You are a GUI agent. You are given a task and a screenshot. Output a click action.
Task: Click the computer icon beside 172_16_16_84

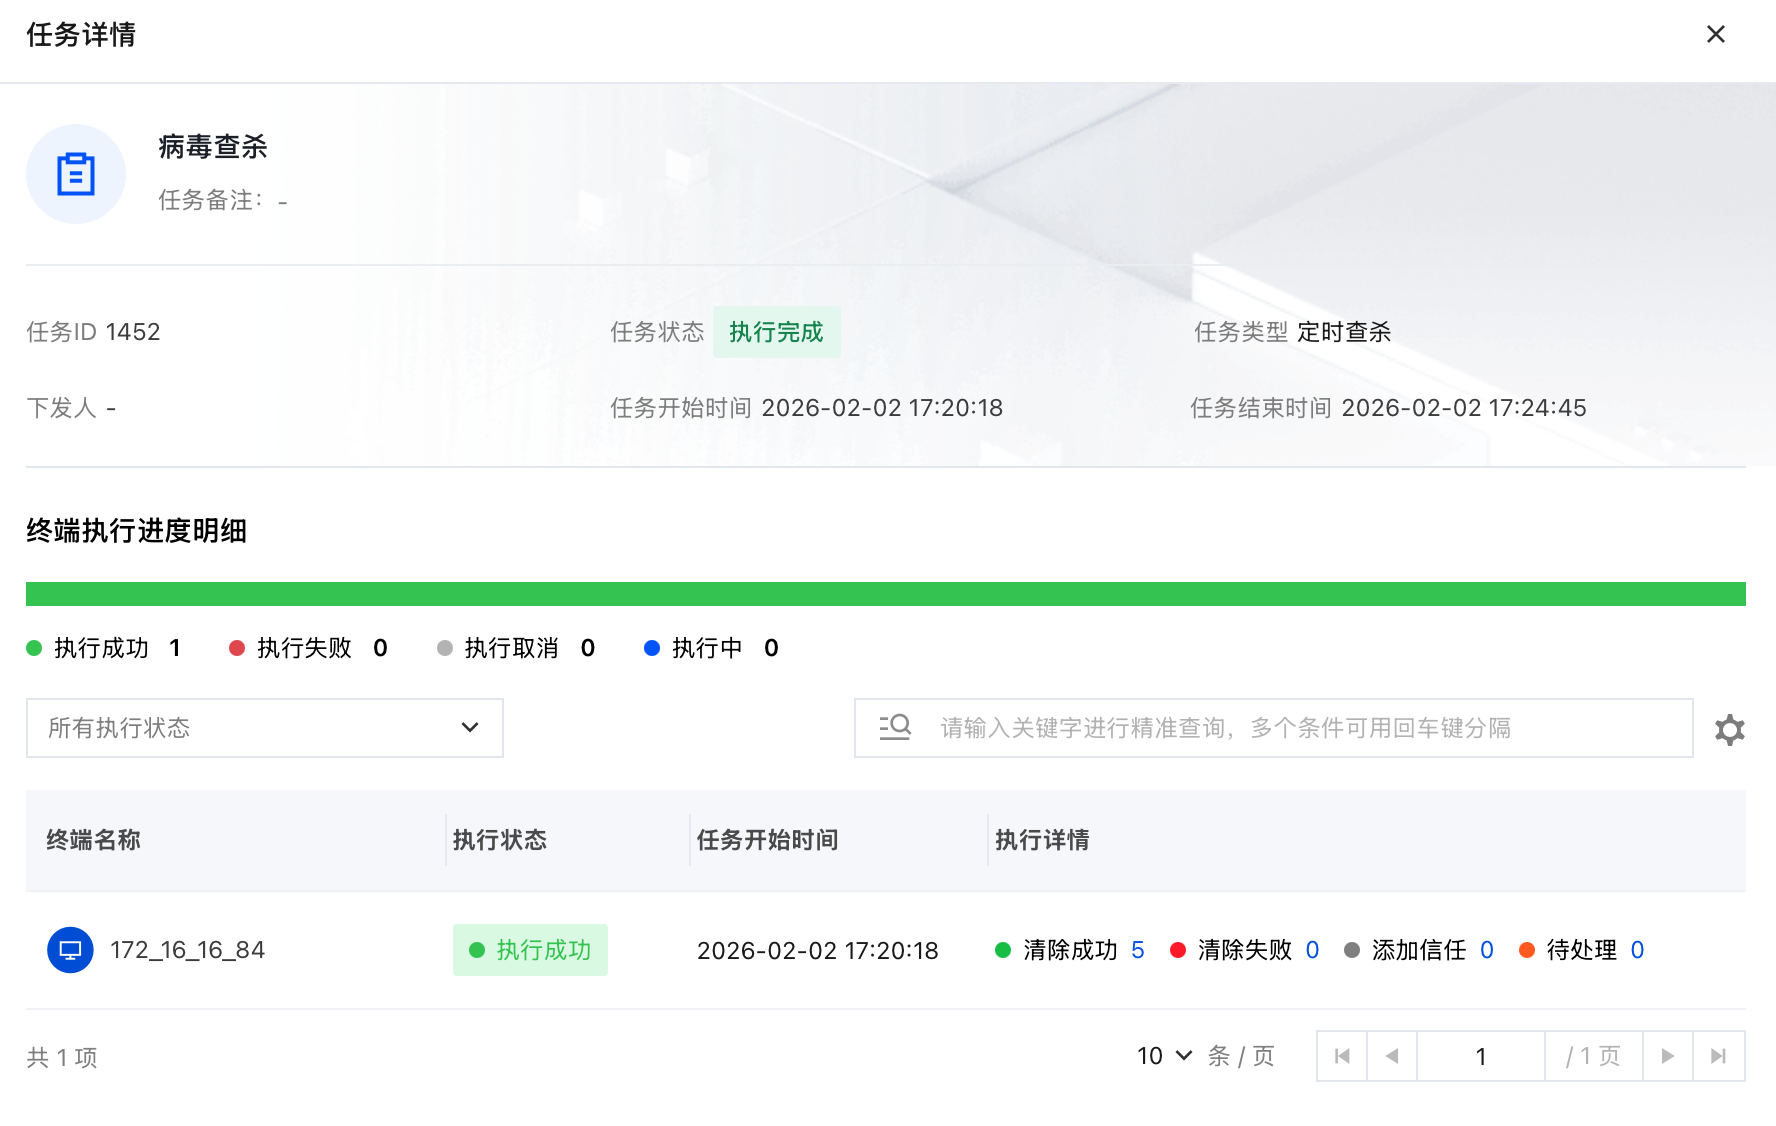coord(70,950)
